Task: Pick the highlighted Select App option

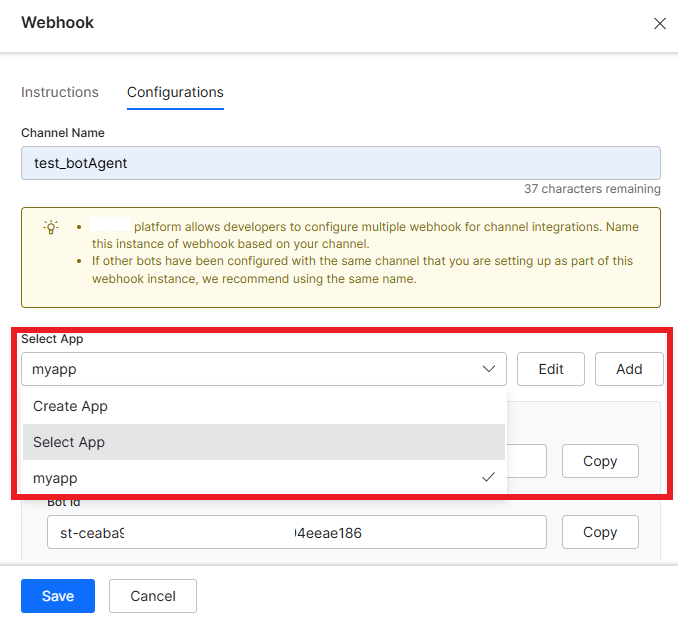Action: click(69, 442)
